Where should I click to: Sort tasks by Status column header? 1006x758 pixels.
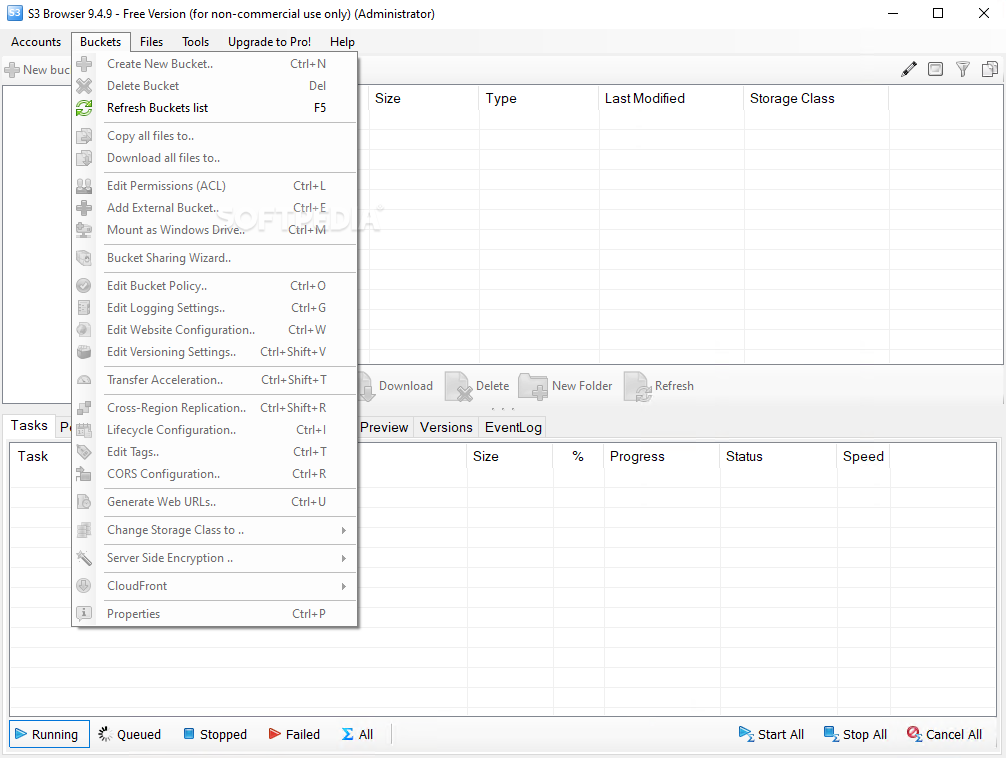(778, 457)
